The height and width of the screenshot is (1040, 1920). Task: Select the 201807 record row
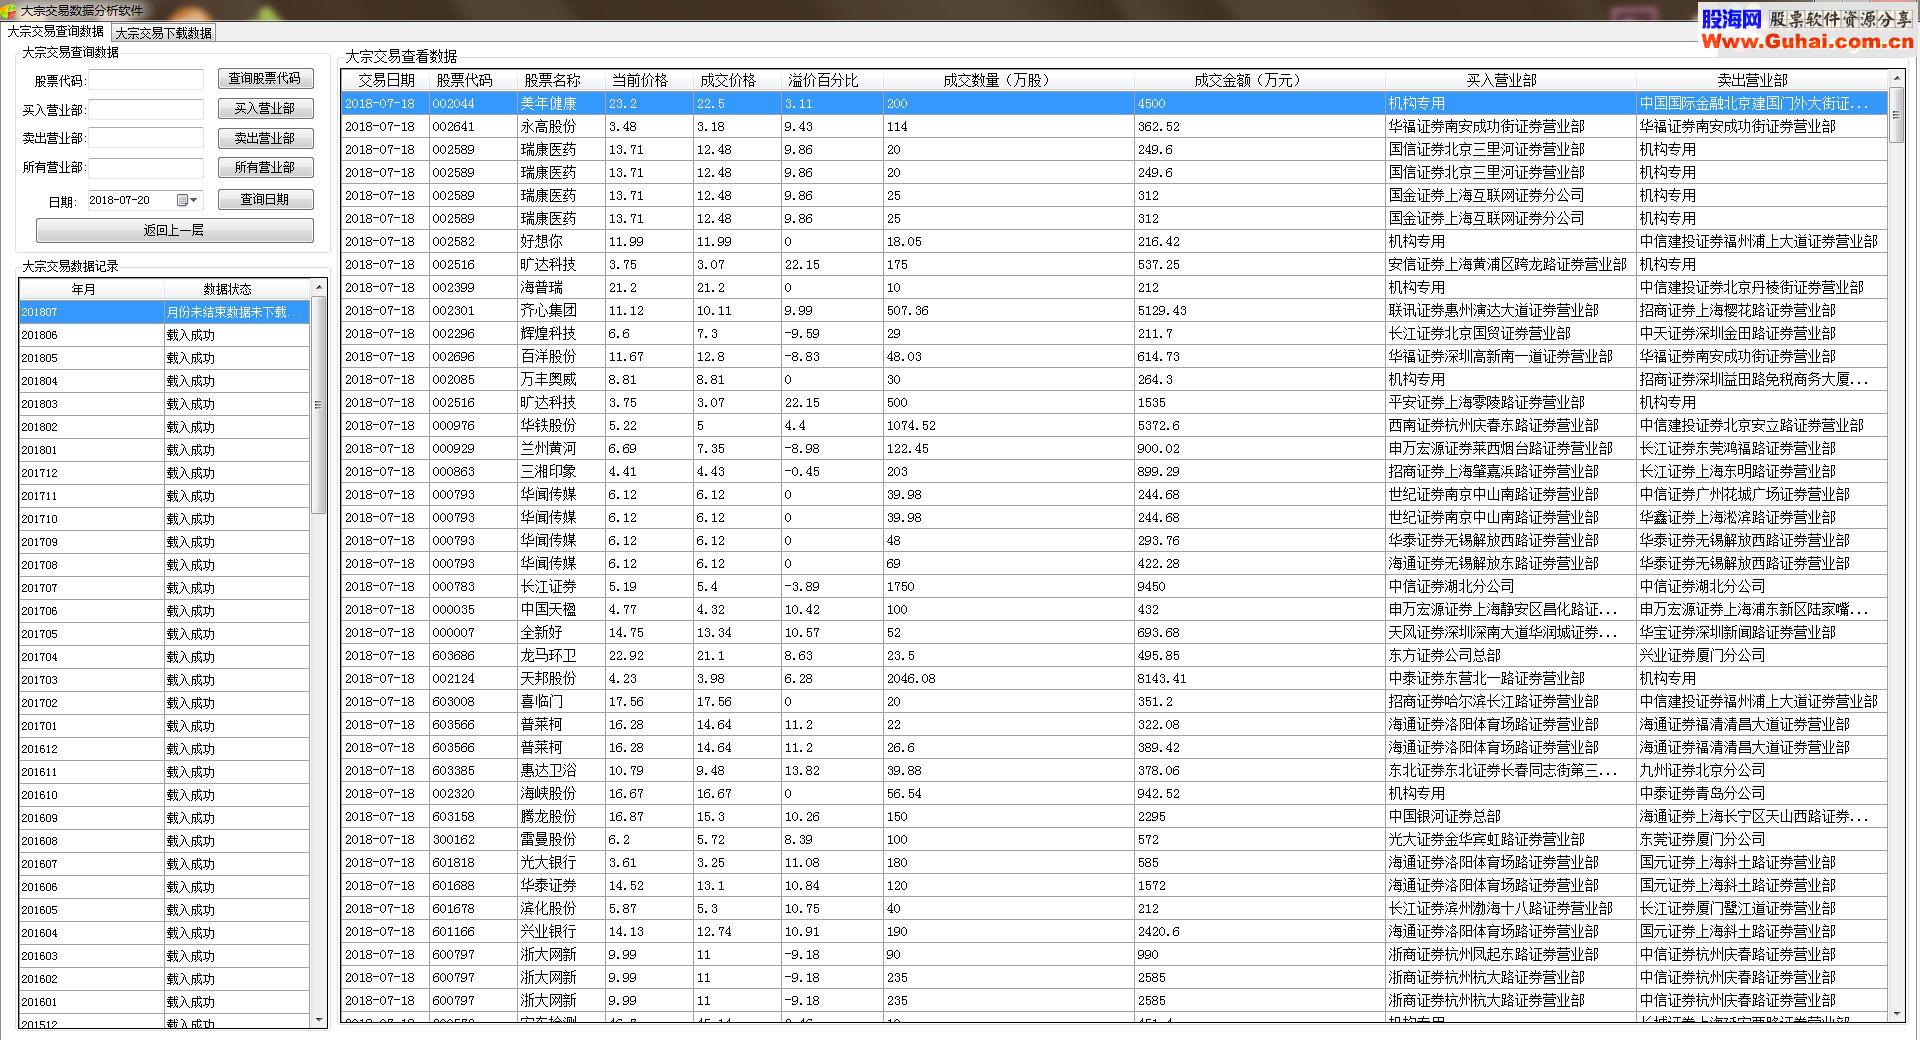click(165, 312)
